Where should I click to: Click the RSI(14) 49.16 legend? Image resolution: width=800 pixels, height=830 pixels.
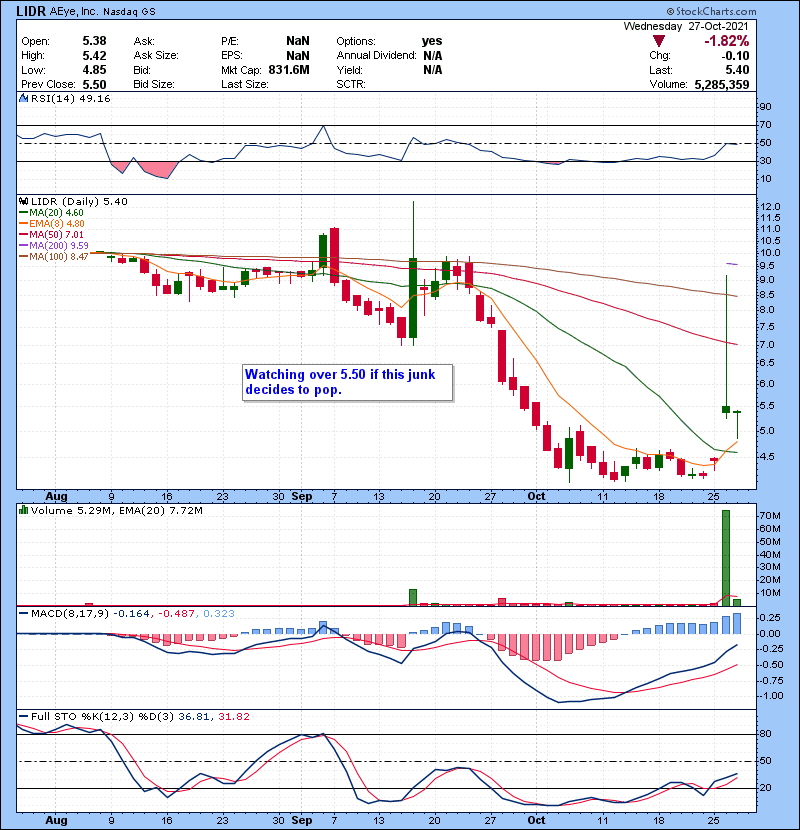coord(70,98)
